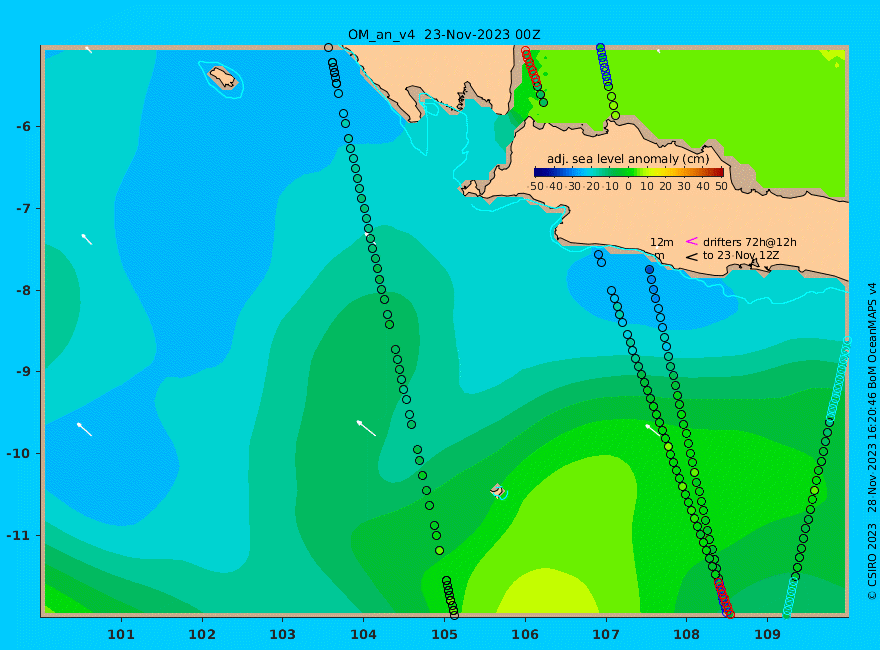The width and height of the screenshot is (880, 650).
Task: Click the sea level anomaly color bar
Action: pos(629,172)
